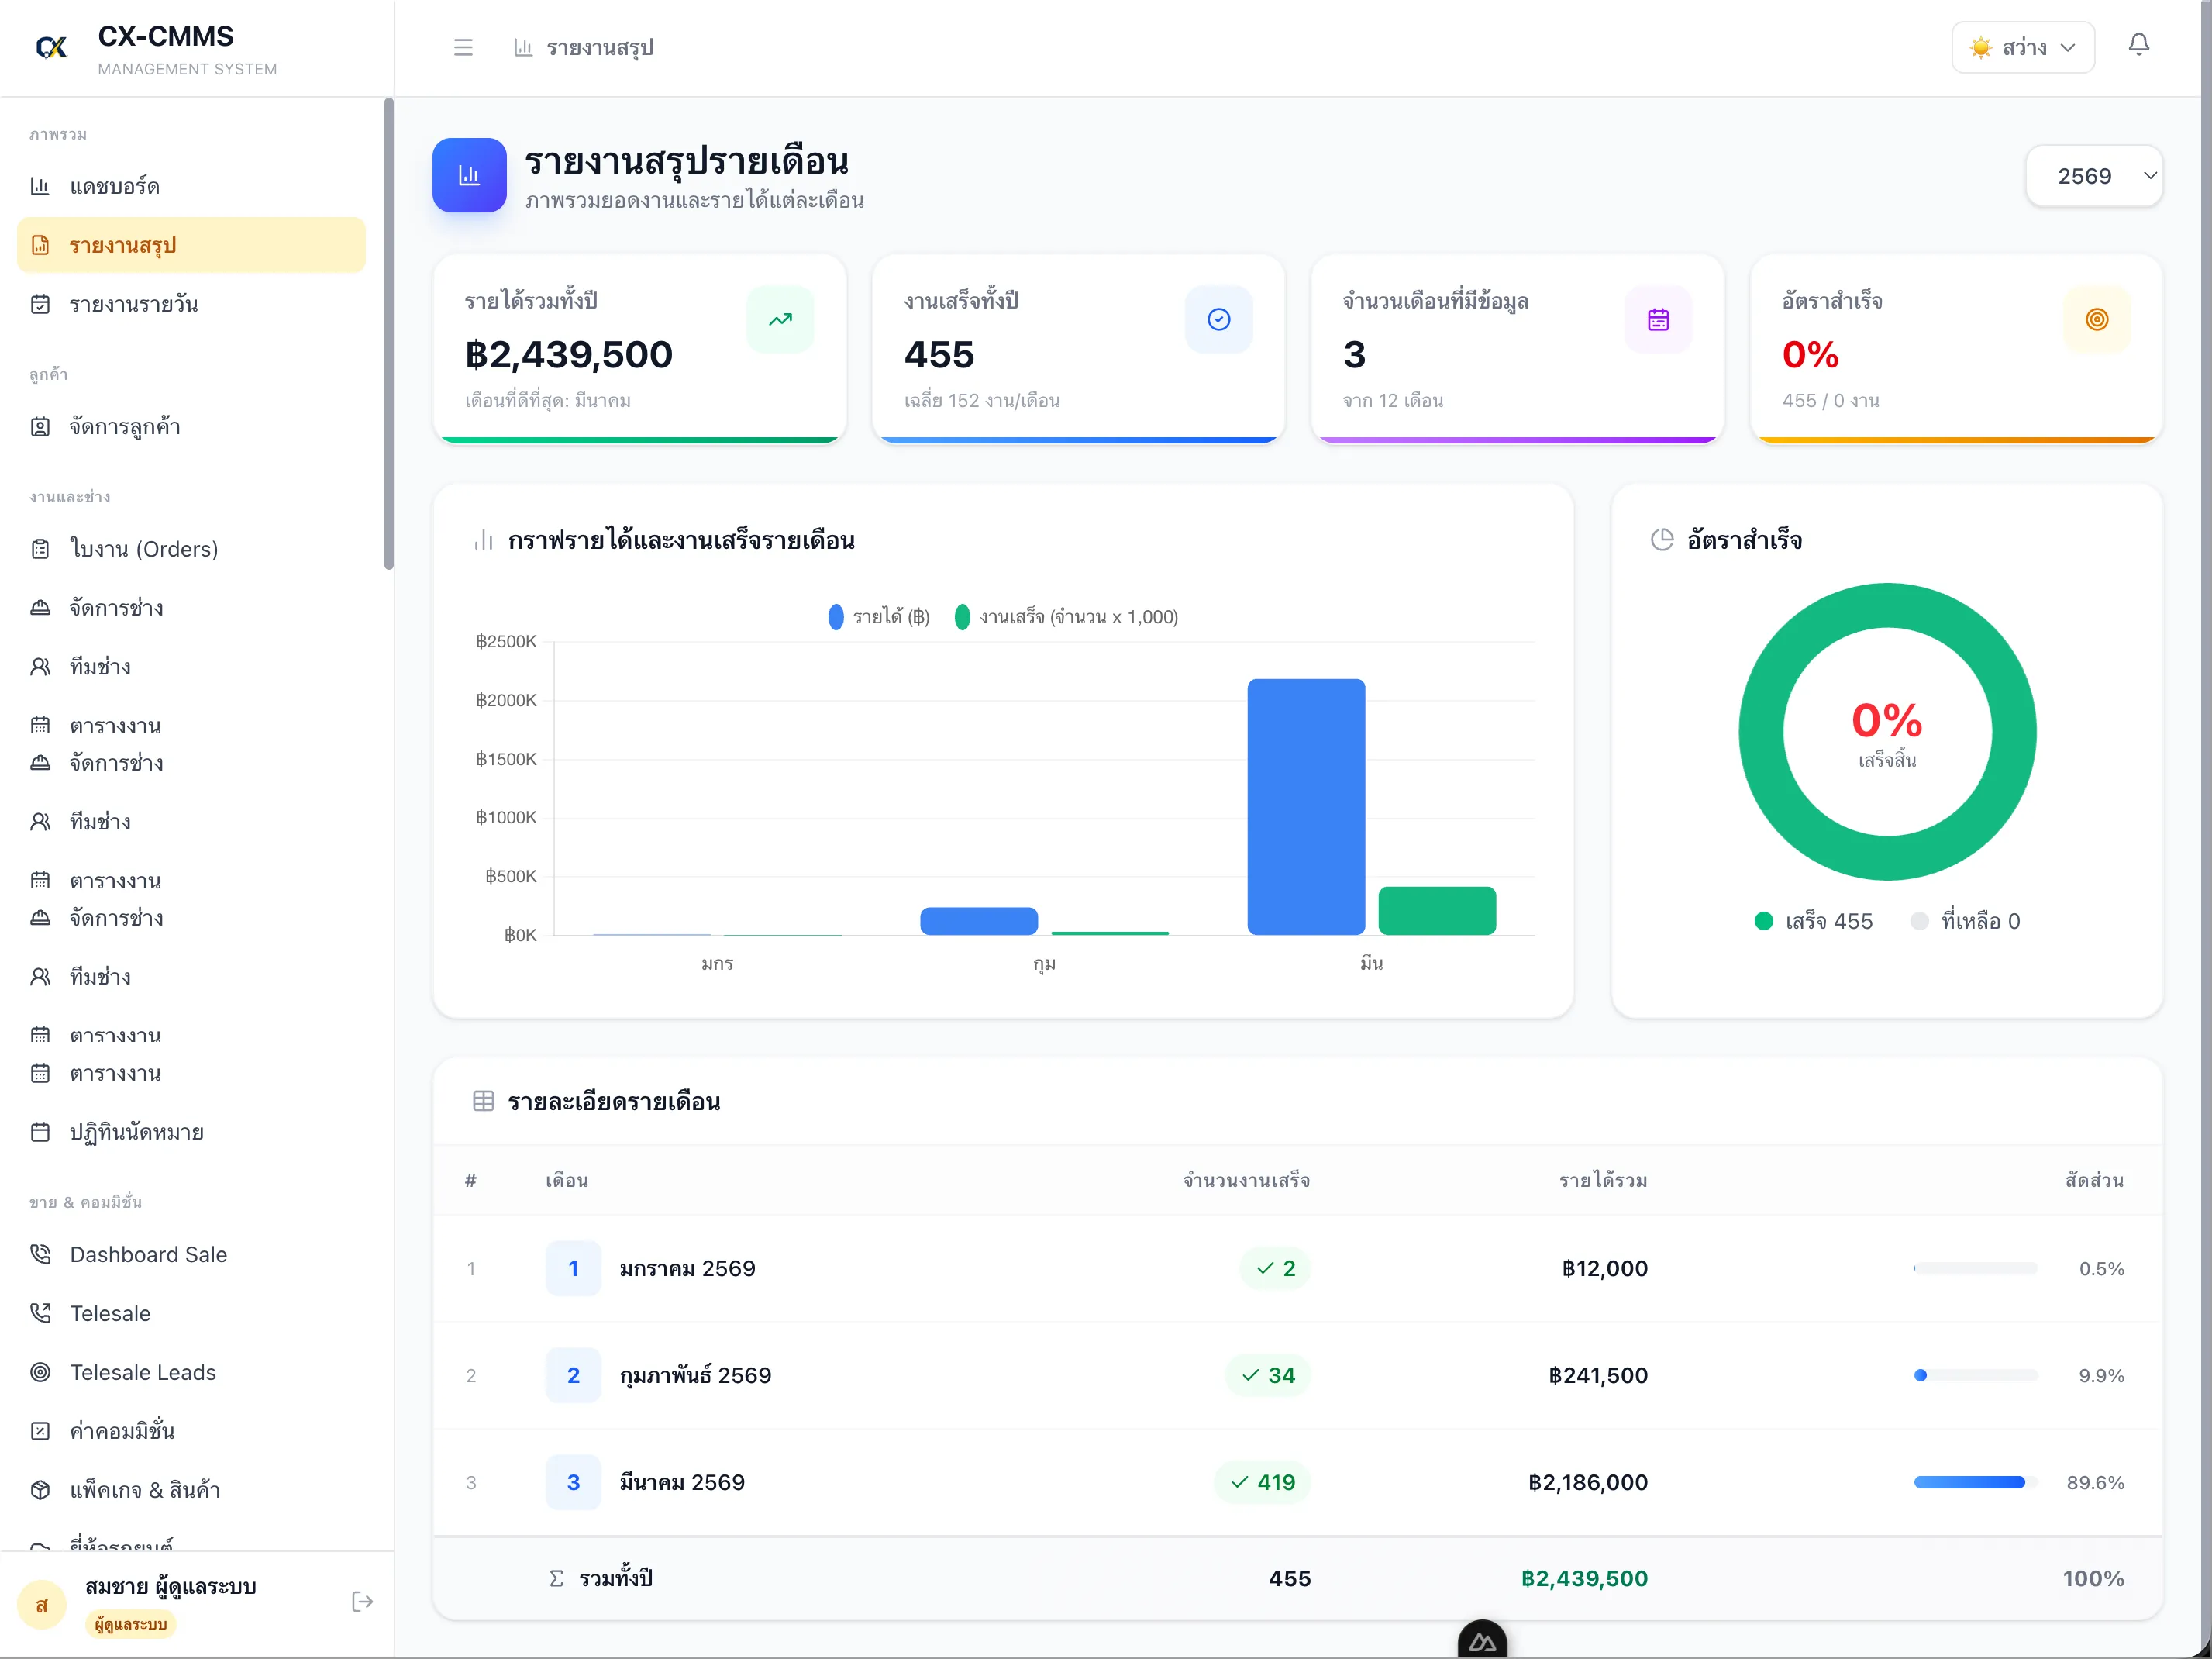Screen dimensions: 2212x1659
Task: Click the orange target icon on success card
Action: tap(2097, 320)
